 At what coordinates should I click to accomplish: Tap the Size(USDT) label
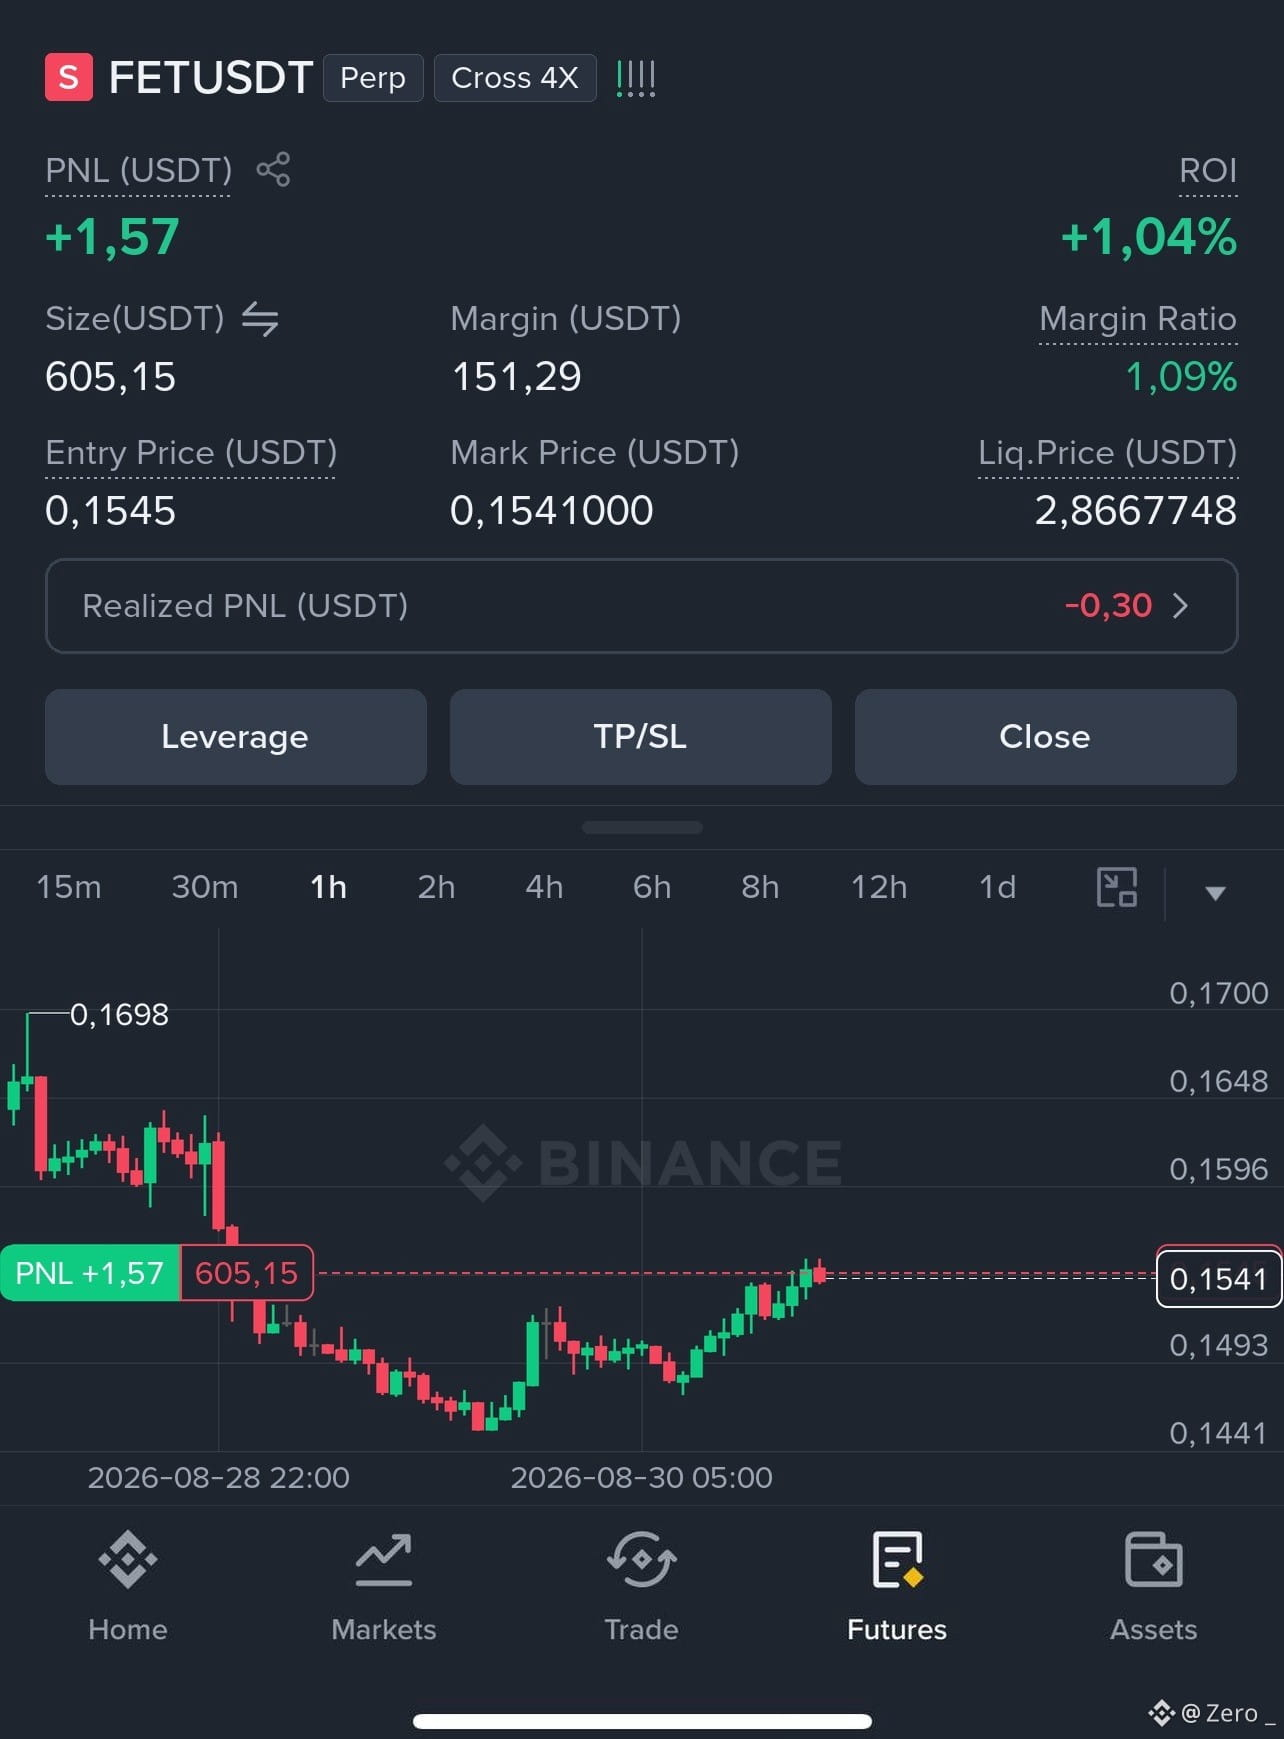[x=135, y=319]
